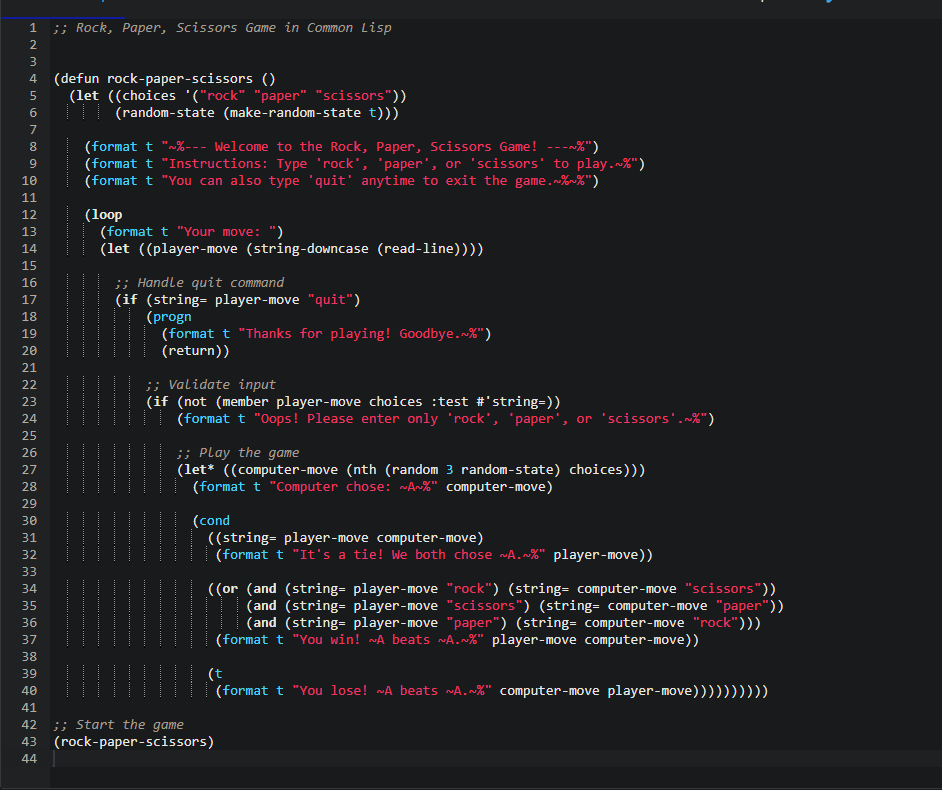Screen dimensions: 942x790
Task: Click line number 12 in the gutter
Action: click(29, 214)
